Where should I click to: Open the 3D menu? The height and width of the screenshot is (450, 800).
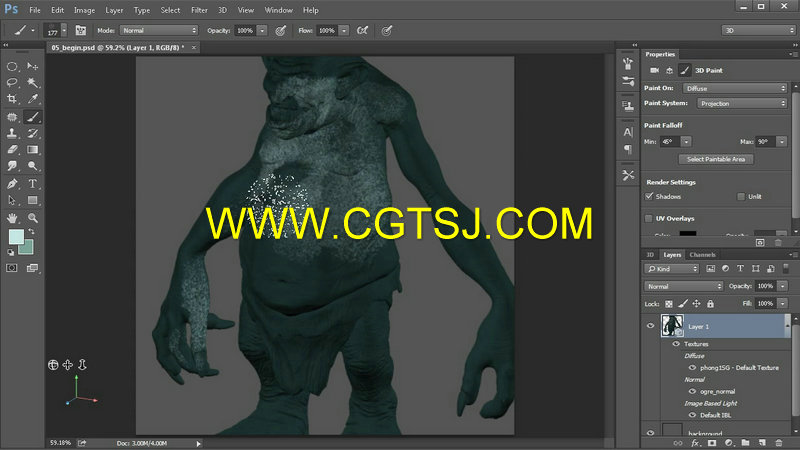222,10
